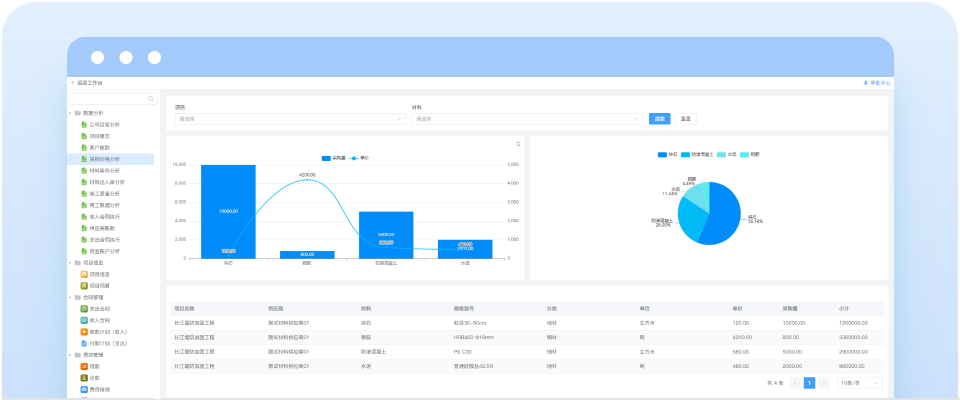Toggle the 采购量 series in bar legend
960x400 pixels.
[334, 158]
